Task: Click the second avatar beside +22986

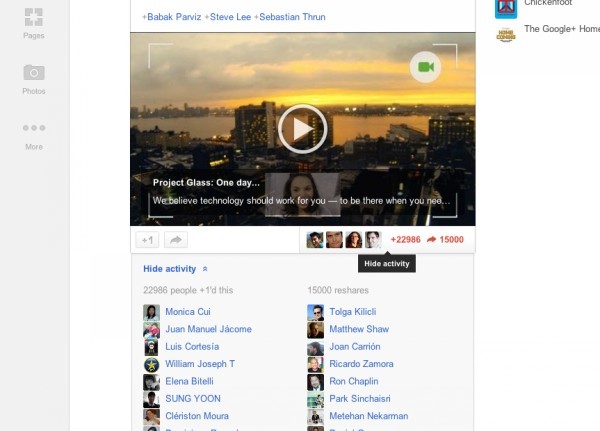Action: (334, 240)
